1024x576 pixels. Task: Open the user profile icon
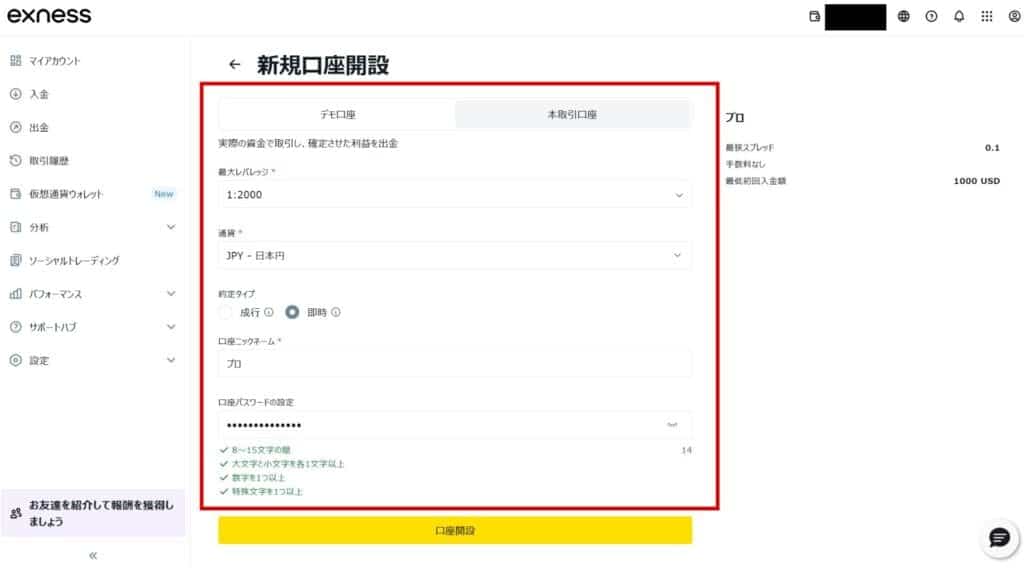point(1014,16)
